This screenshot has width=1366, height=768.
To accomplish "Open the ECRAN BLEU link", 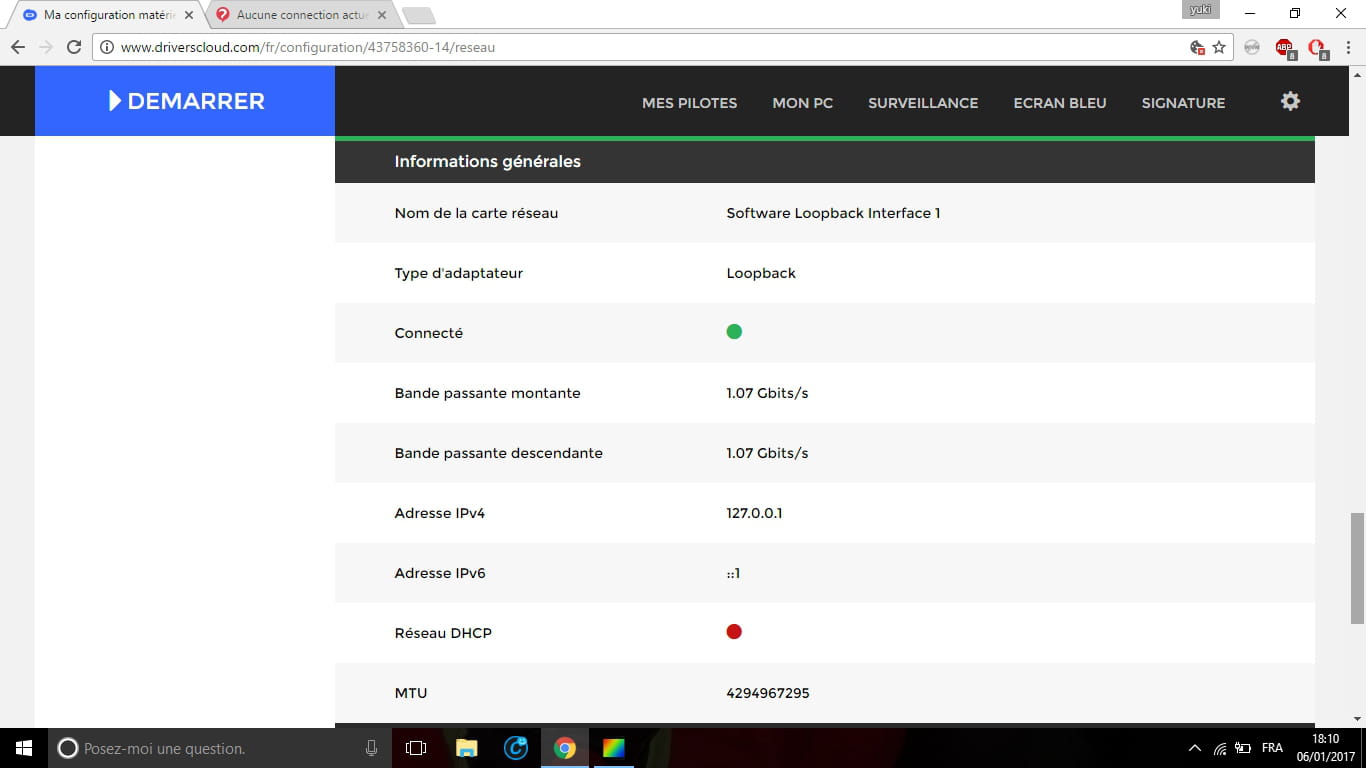I will coord(1059,103).
